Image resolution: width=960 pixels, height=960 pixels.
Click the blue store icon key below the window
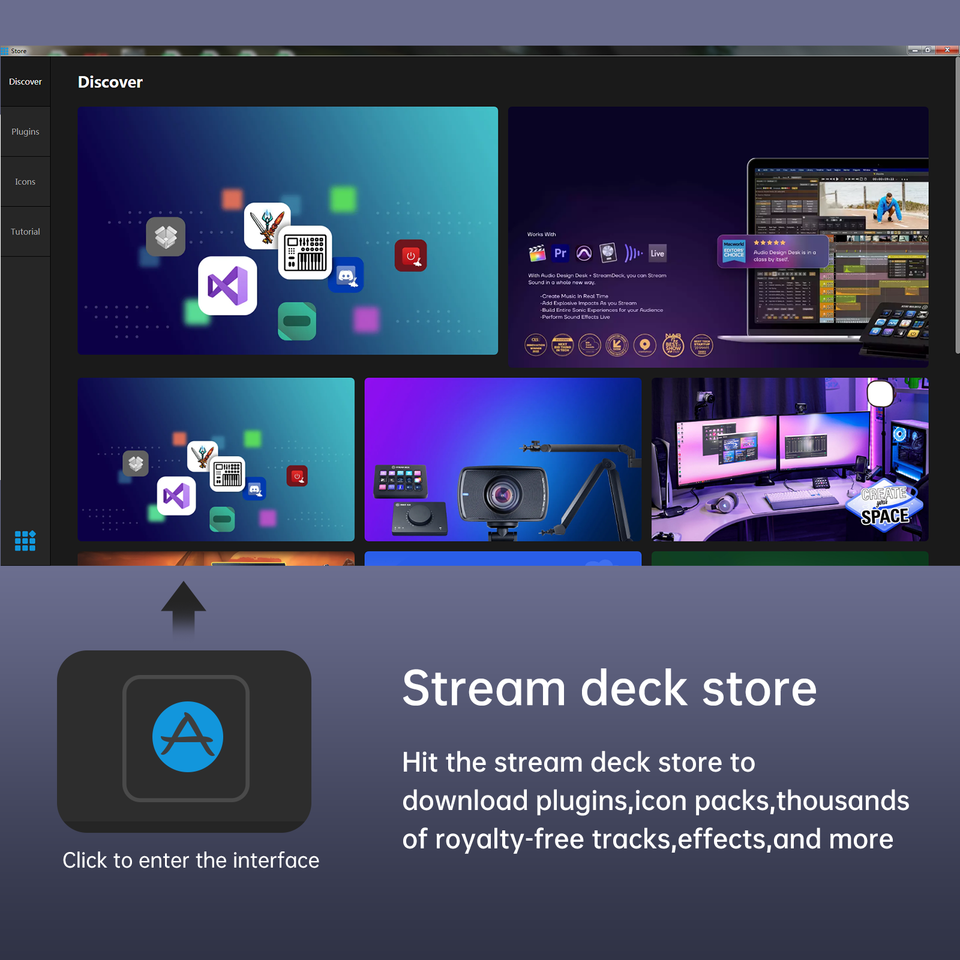[186, 738]
